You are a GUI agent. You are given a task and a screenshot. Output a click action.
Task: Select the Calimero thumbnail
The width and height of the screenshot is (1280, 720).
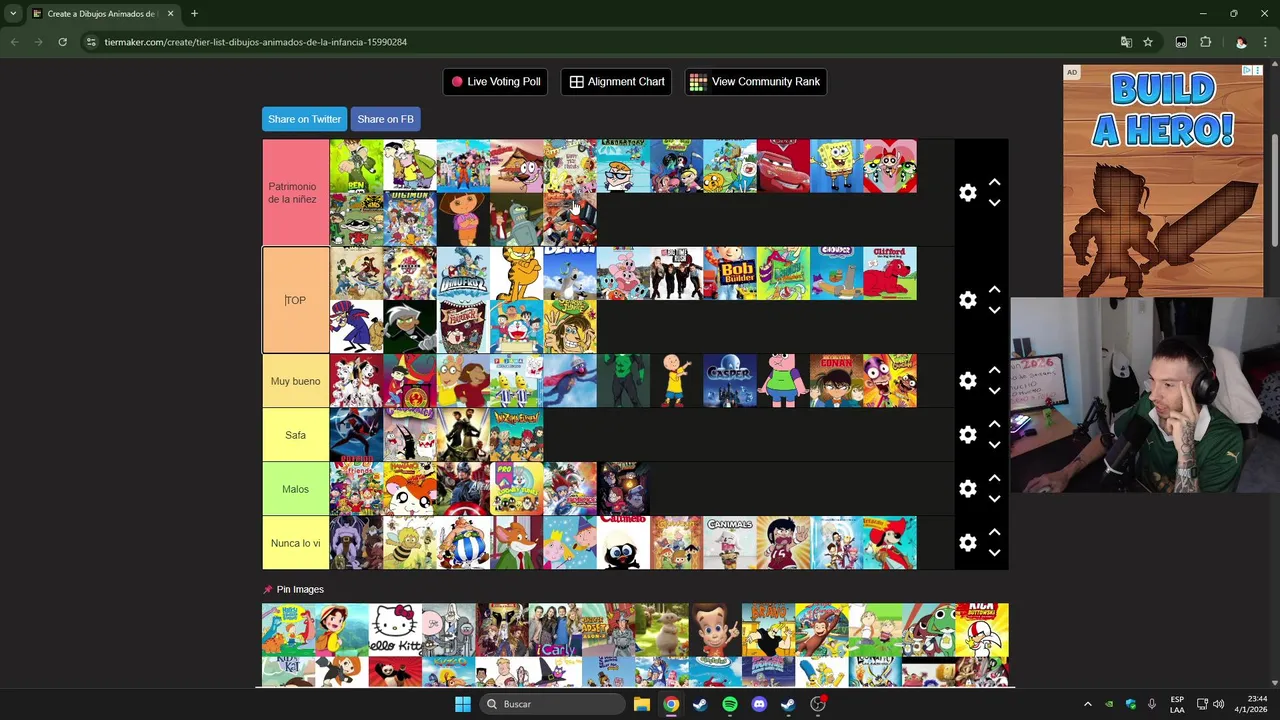point(623,543)
